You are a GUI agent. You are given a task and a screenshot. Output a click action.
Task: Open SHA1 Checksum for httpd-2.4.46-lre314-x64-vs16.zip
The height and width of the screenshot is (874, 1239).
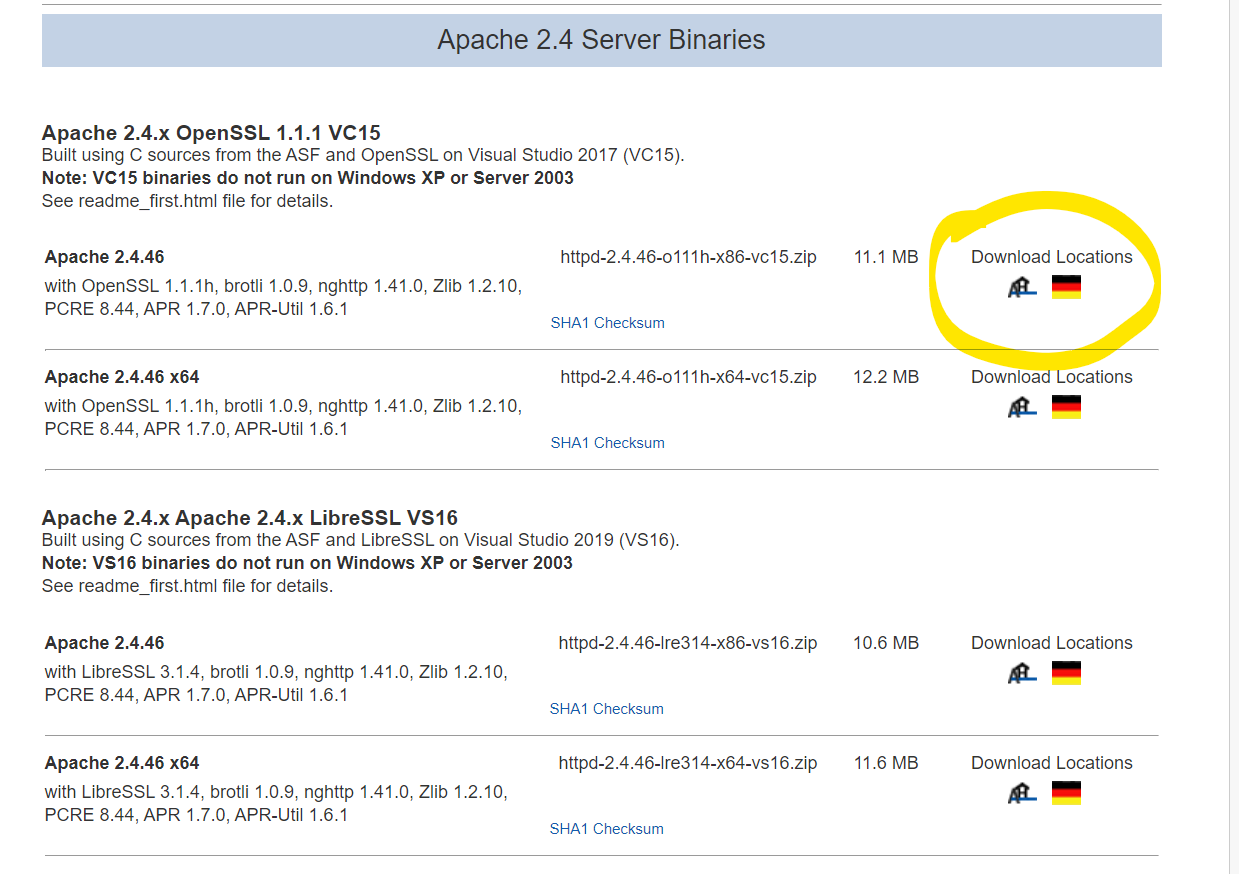coord(606,829)
